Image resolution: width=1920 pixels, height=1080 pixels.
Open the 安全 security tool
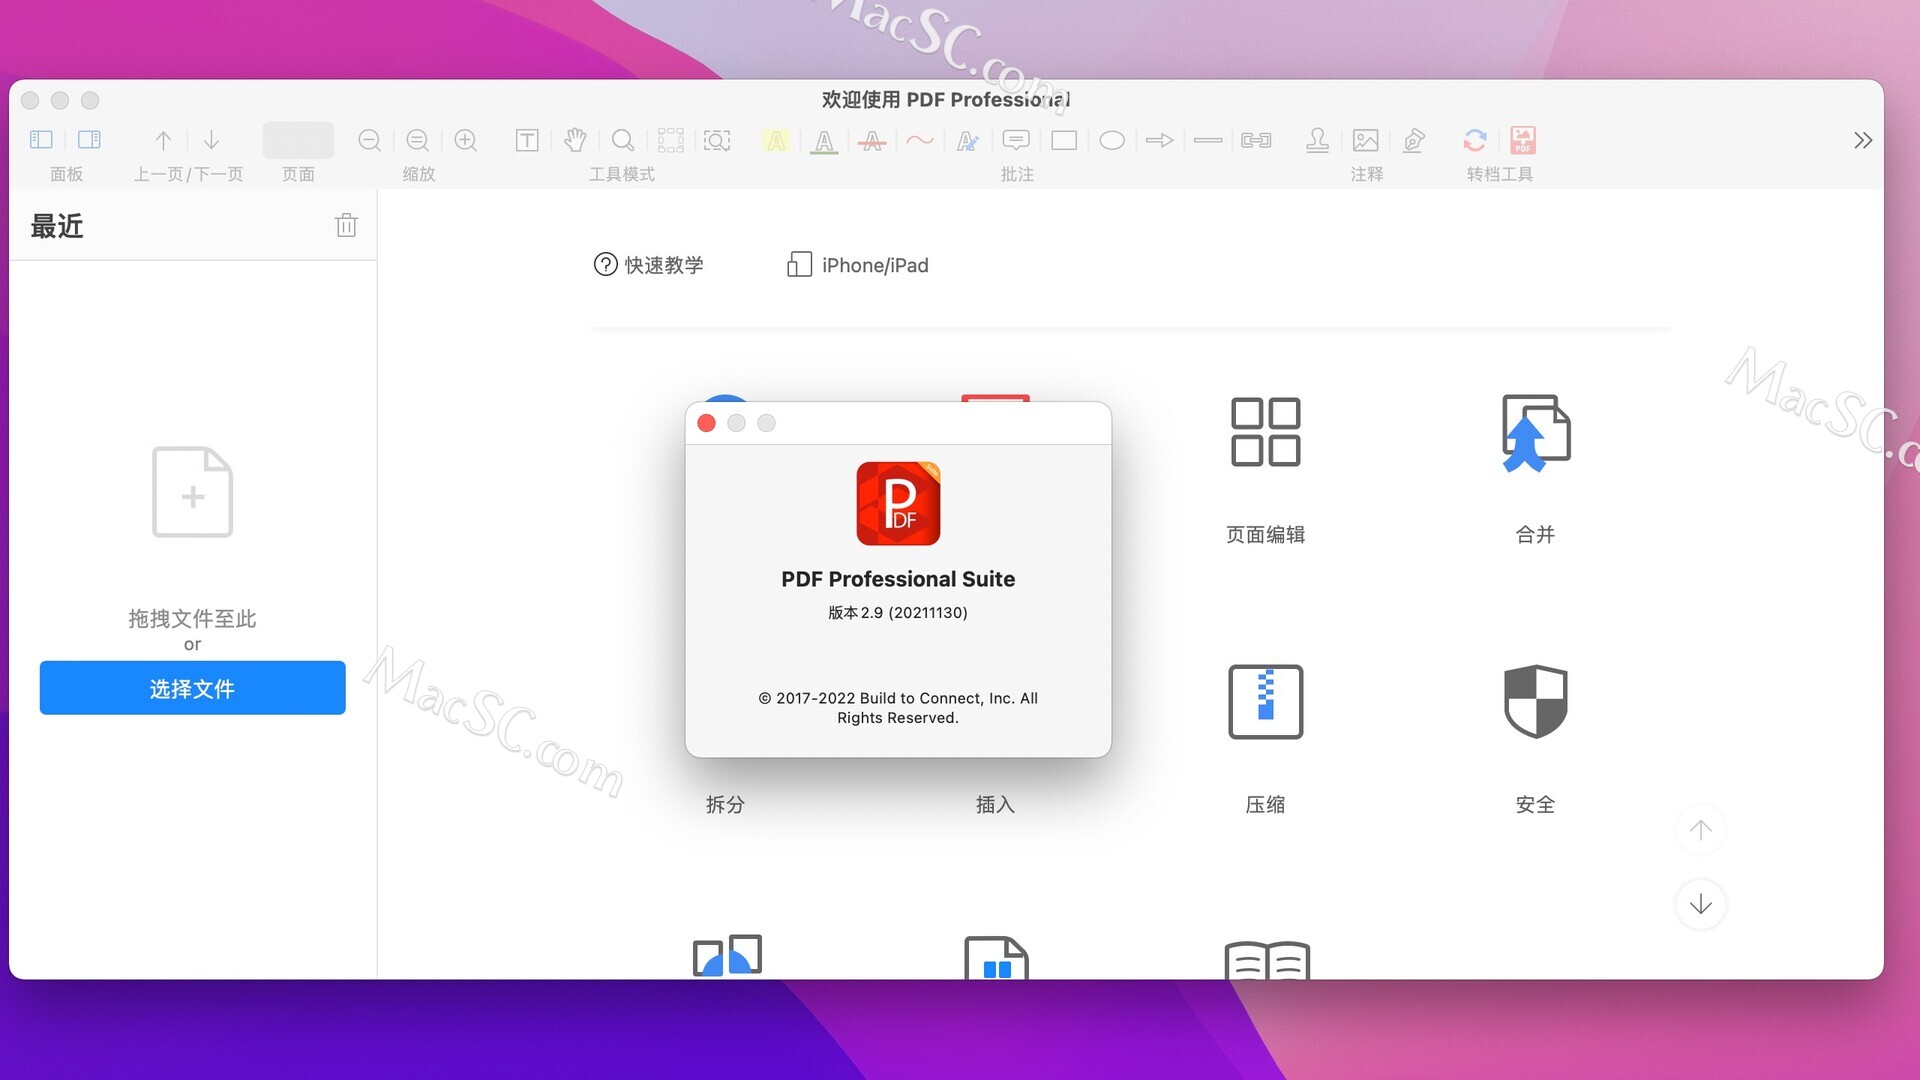tap(1535, 702)
